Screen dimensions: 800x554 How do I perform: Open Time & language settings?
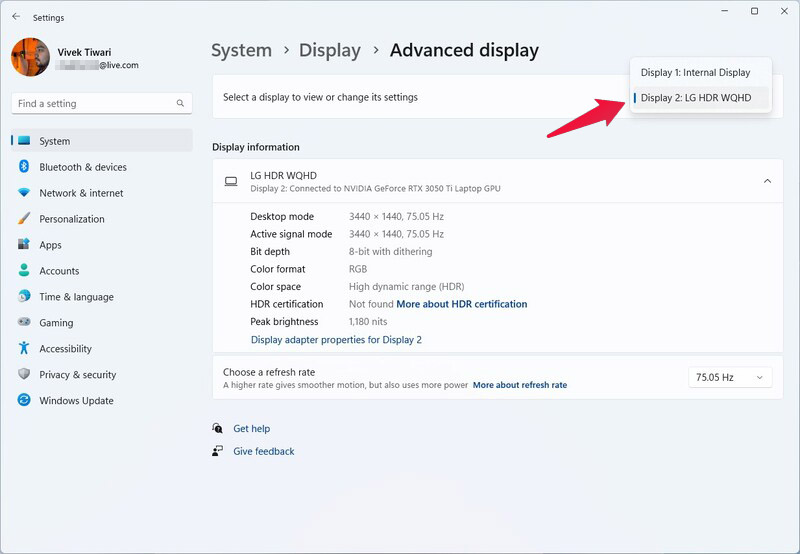coord(102,297)
